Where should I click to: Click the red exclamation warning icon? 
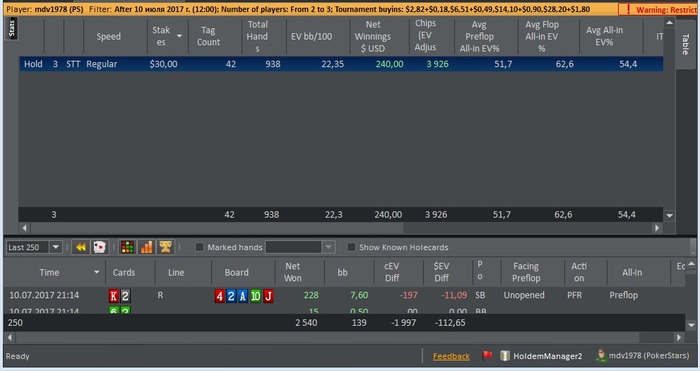628,9
